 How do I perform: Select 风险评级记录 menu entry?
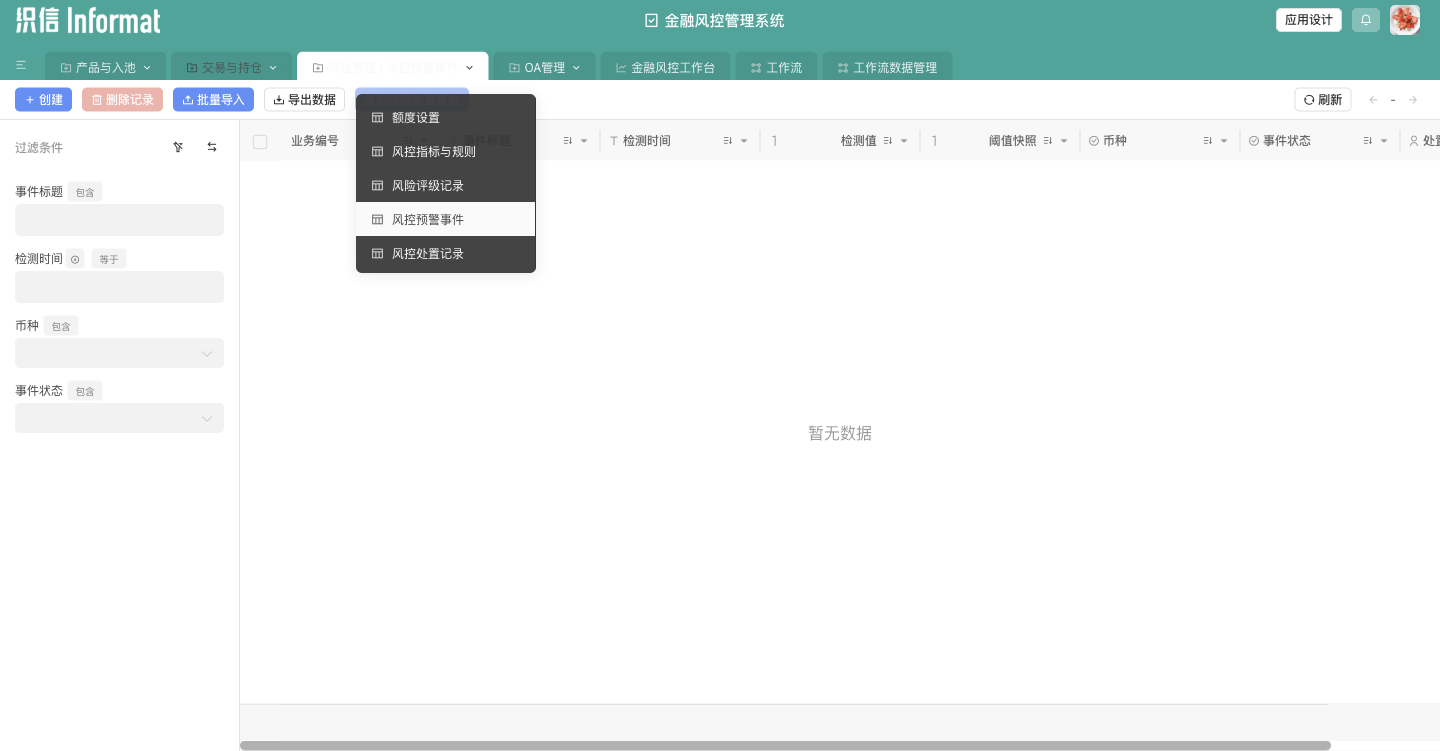(446, 186)
